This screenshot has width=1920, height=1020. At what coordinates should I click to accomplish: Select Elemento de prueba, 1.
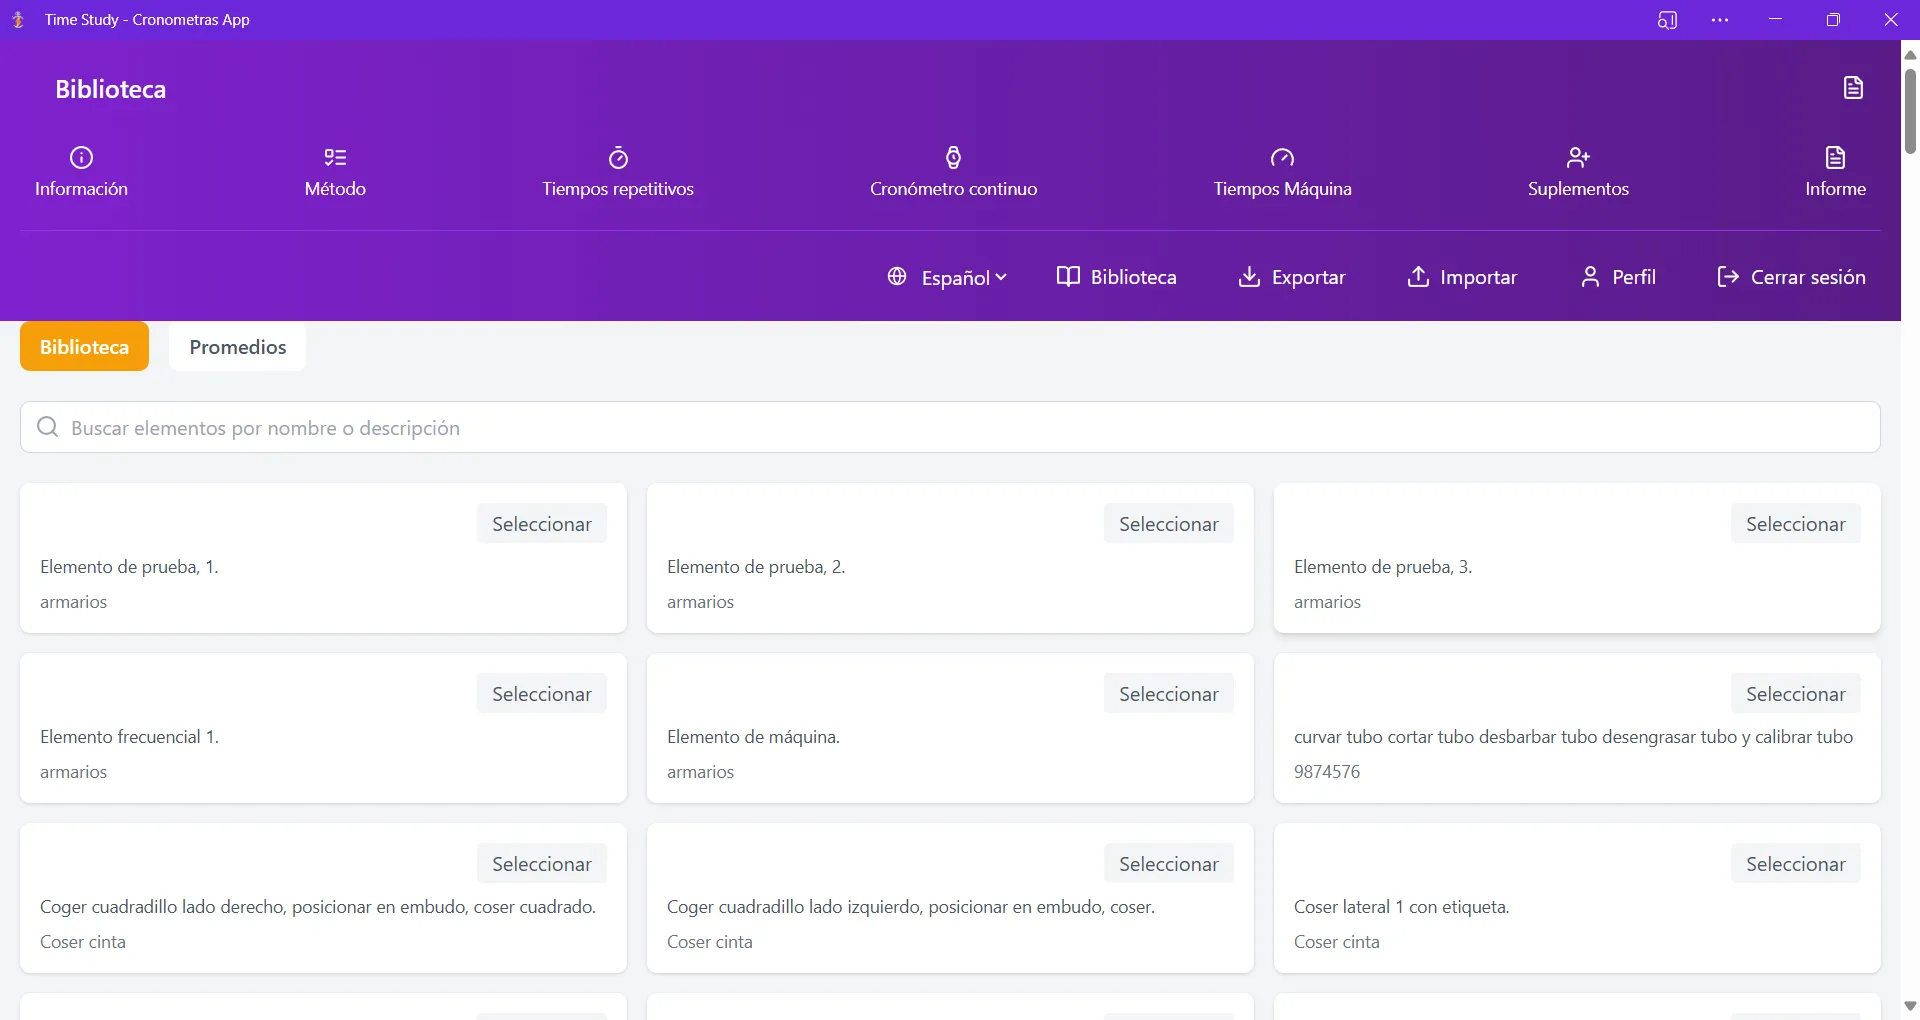[542, 523]
